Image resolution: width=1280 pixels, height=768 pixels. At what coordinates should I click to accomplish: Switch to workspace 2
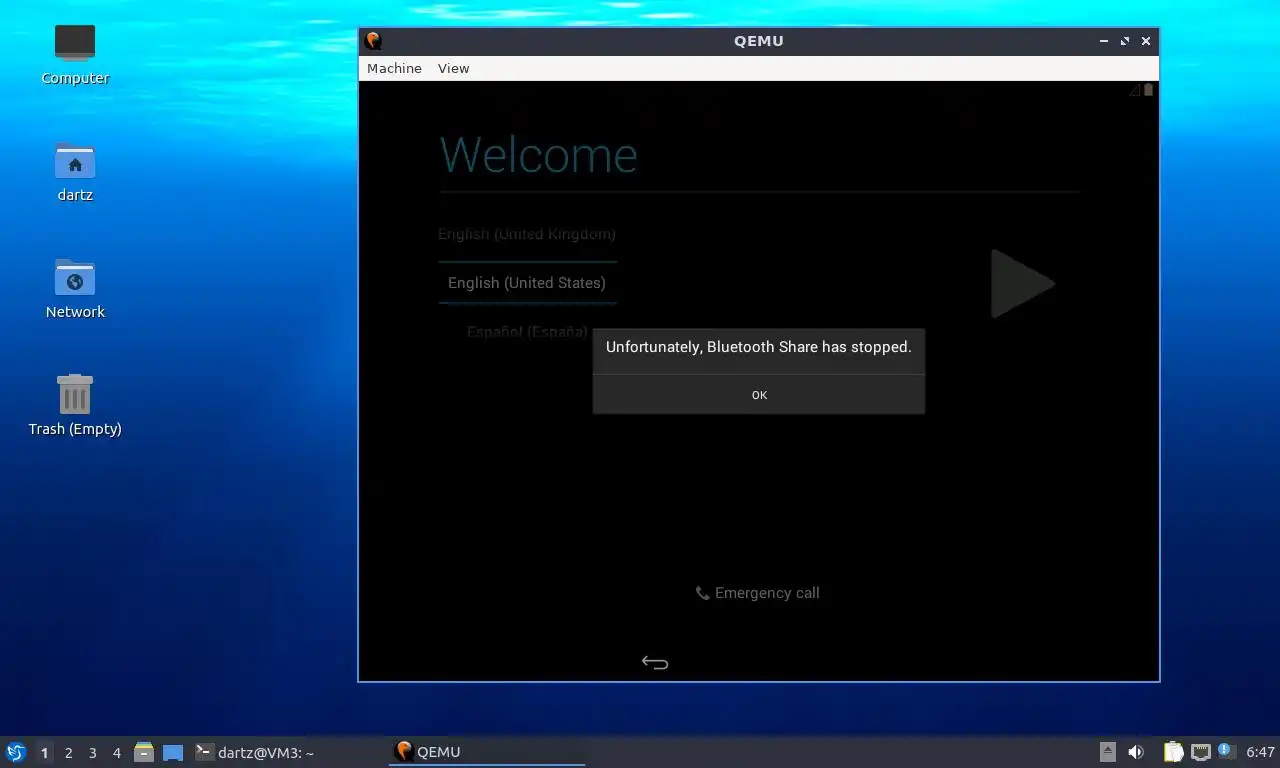click(x=68, y=753)
